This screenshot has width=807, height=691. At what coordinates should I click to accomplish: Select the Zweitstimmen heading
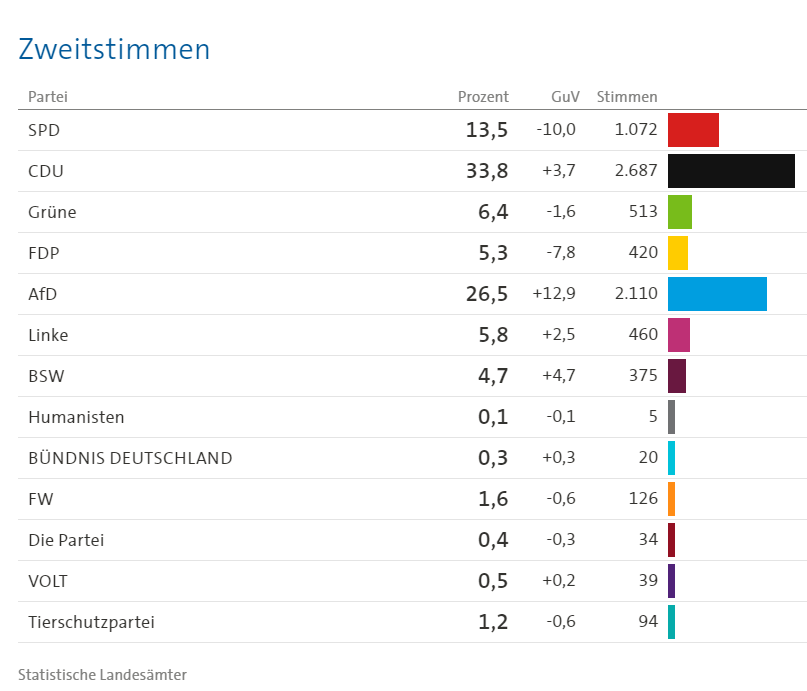(114, 49)
